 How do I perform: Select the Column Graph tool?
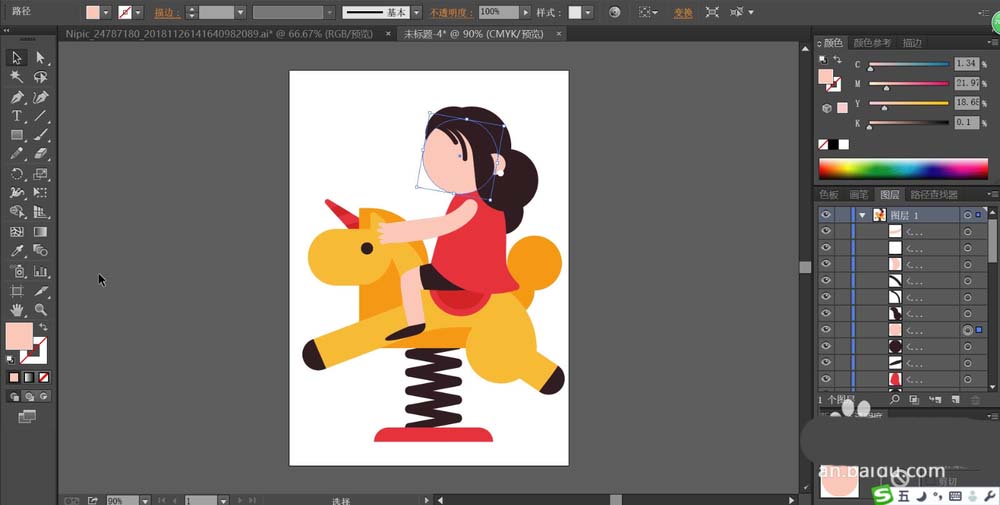41,271
